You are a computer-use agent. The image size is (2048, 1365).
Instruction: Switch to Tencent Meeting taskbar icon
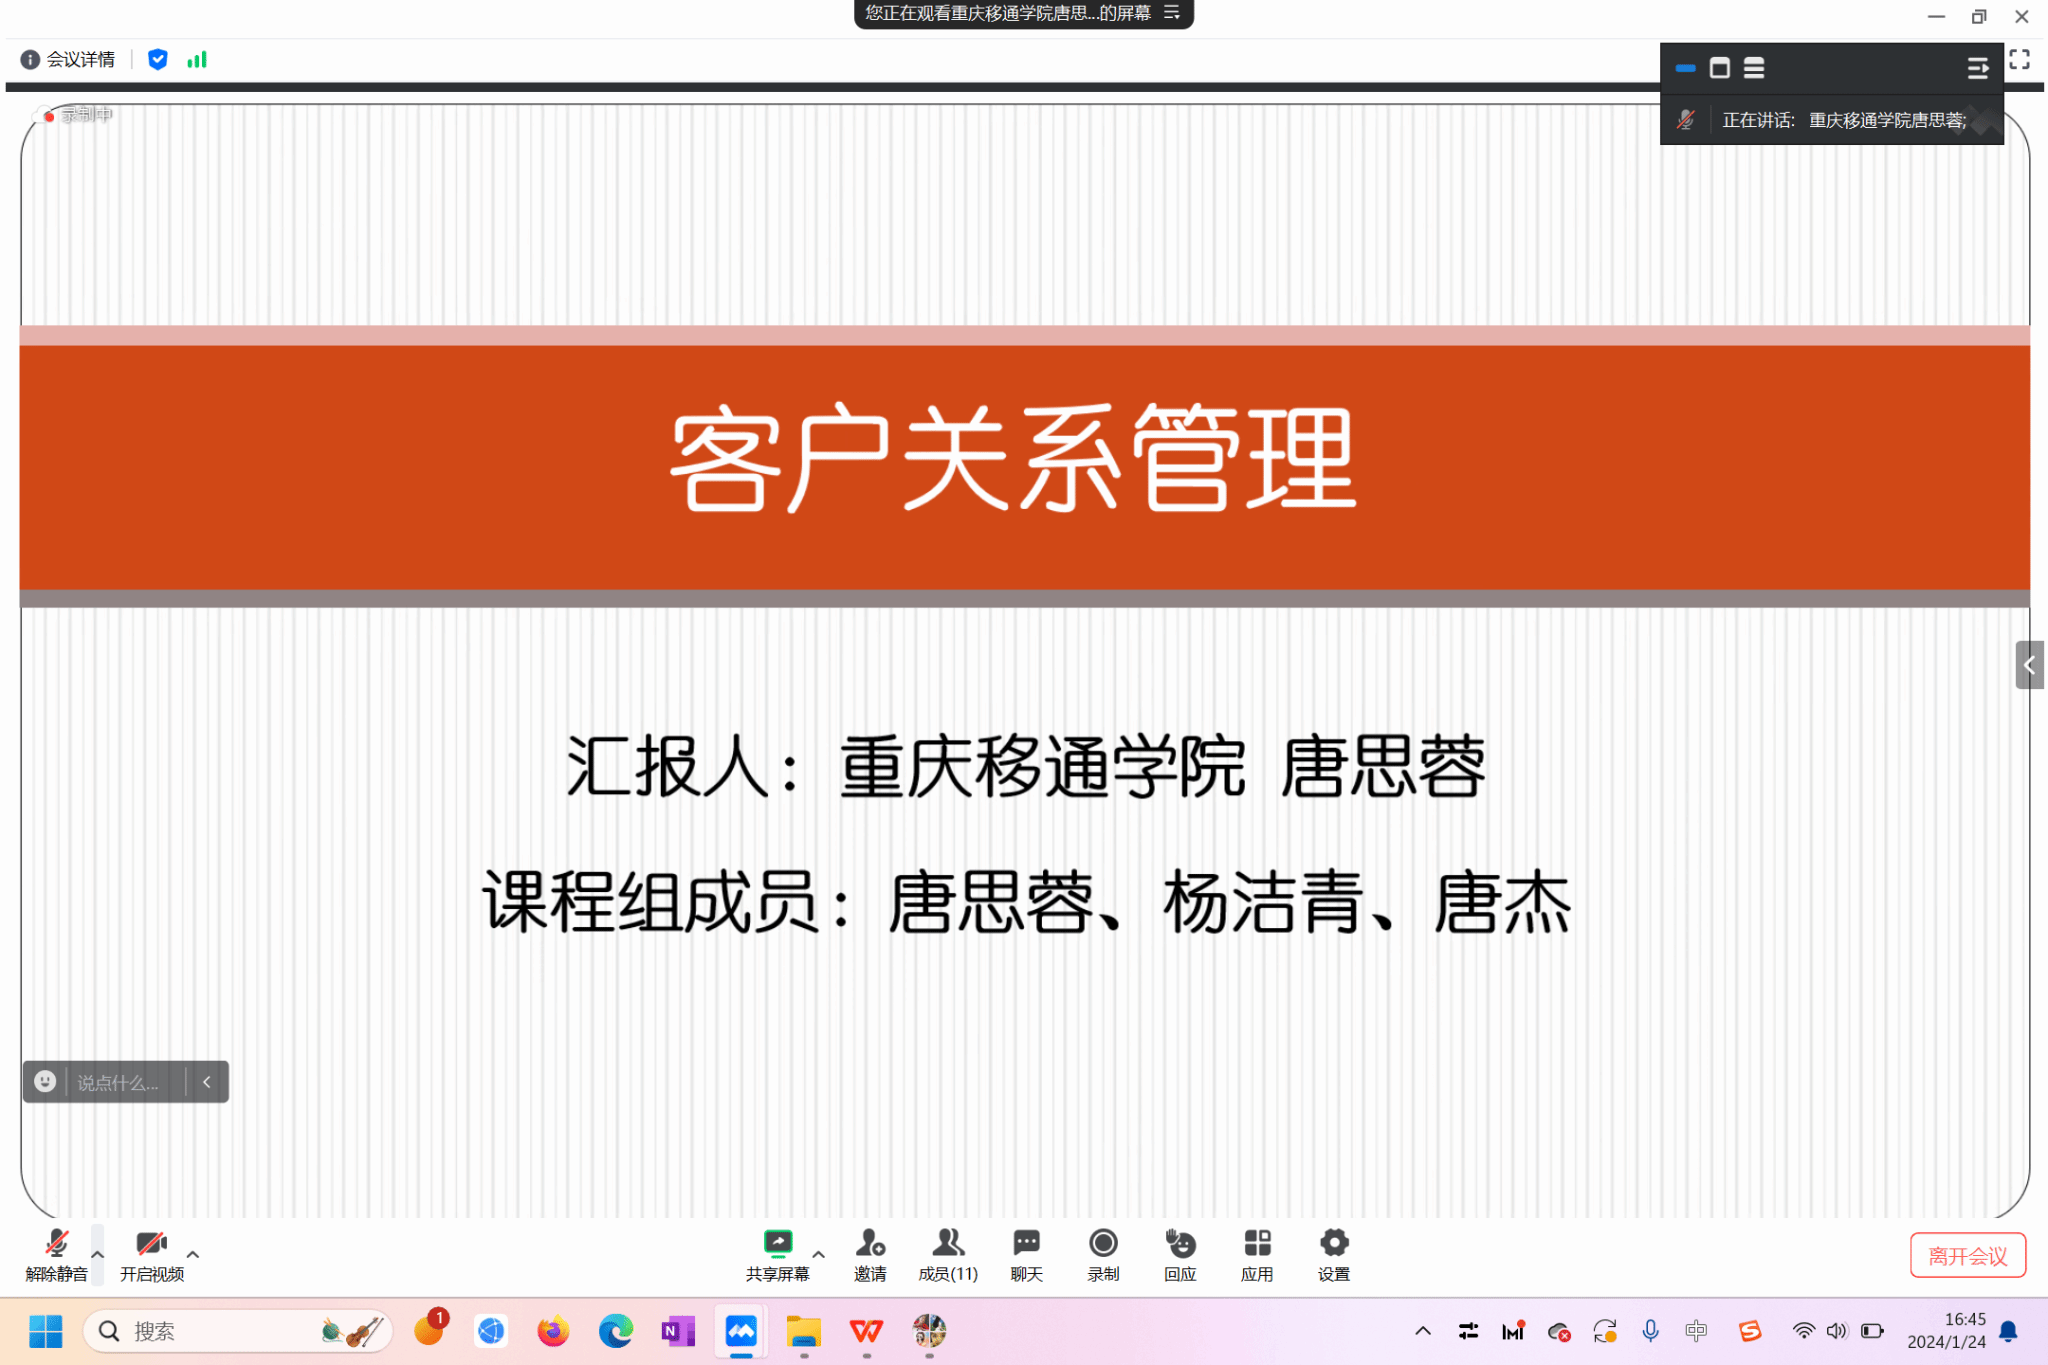click(x=741, y=1331)
